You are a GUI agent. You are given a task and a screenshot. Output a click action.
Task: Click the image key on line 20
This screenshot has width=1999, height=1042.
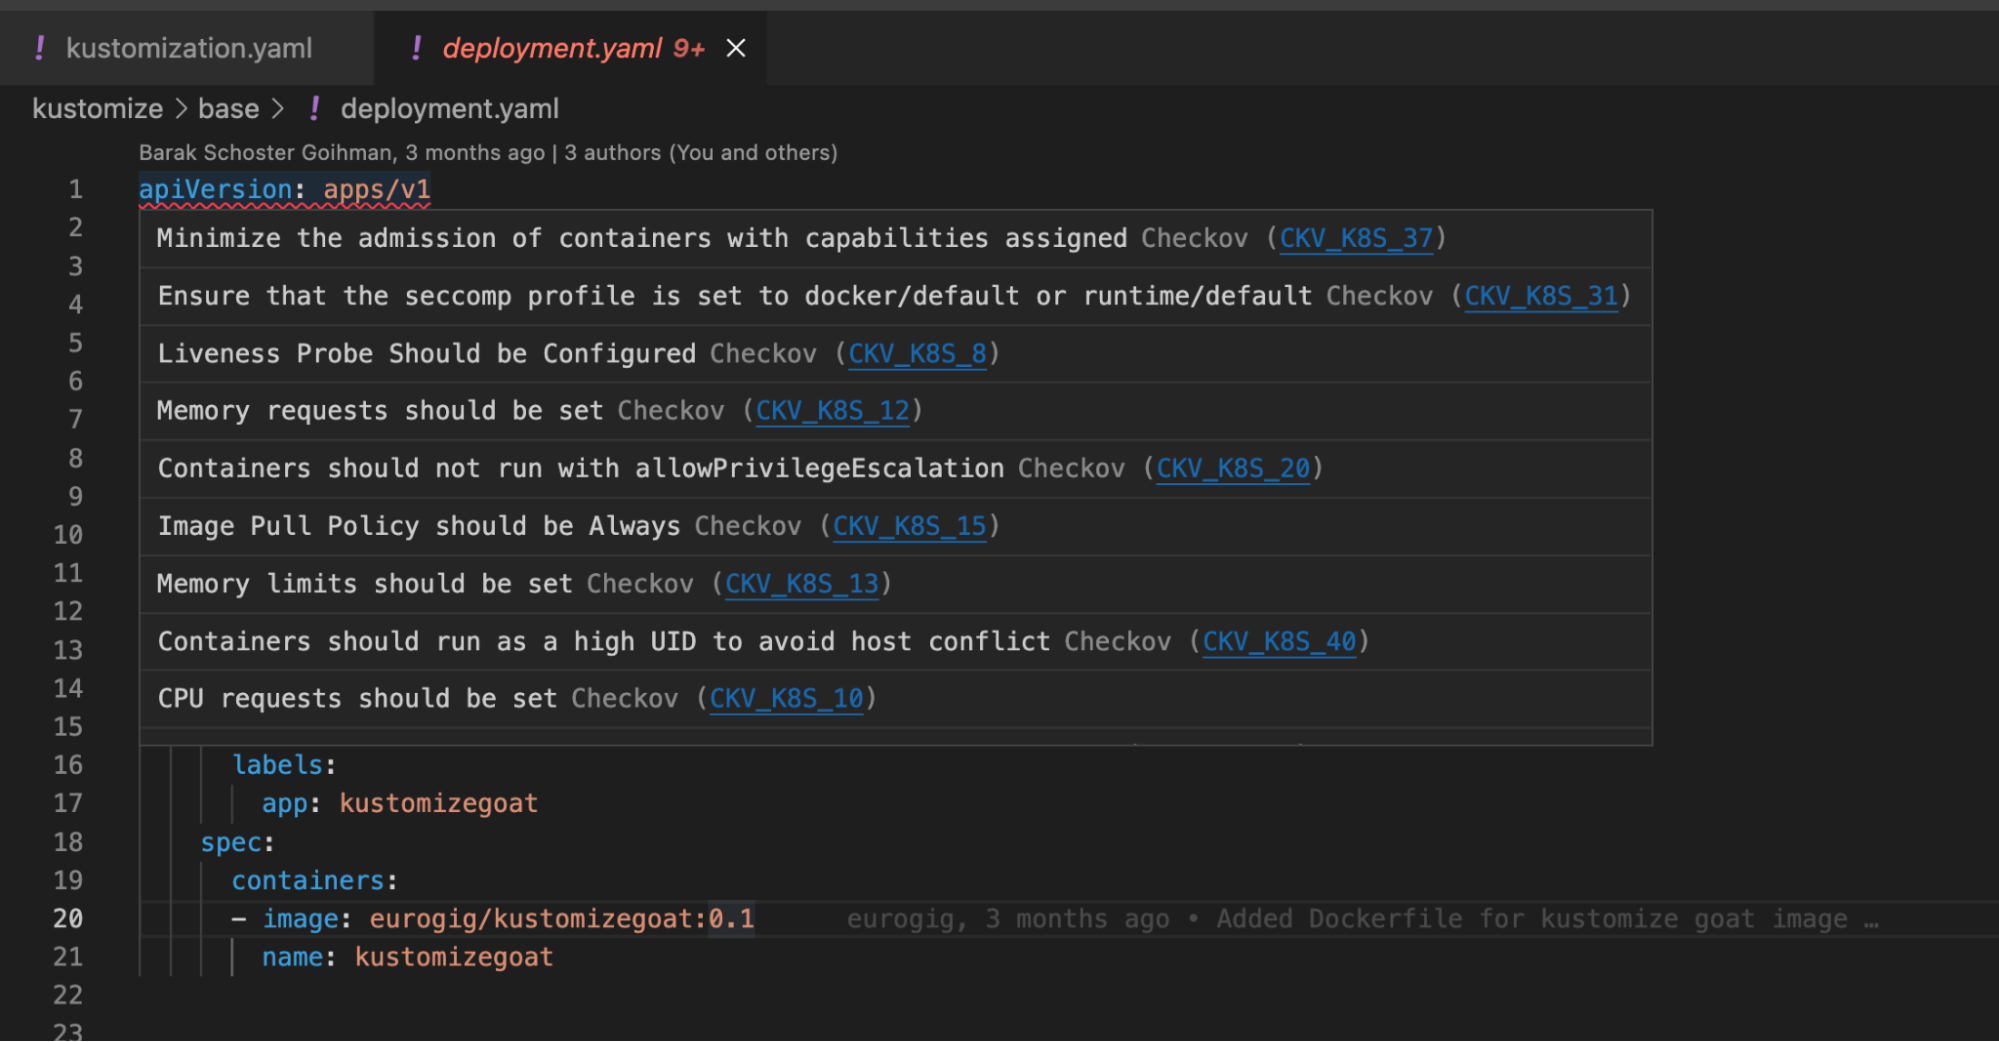point(300,919)
